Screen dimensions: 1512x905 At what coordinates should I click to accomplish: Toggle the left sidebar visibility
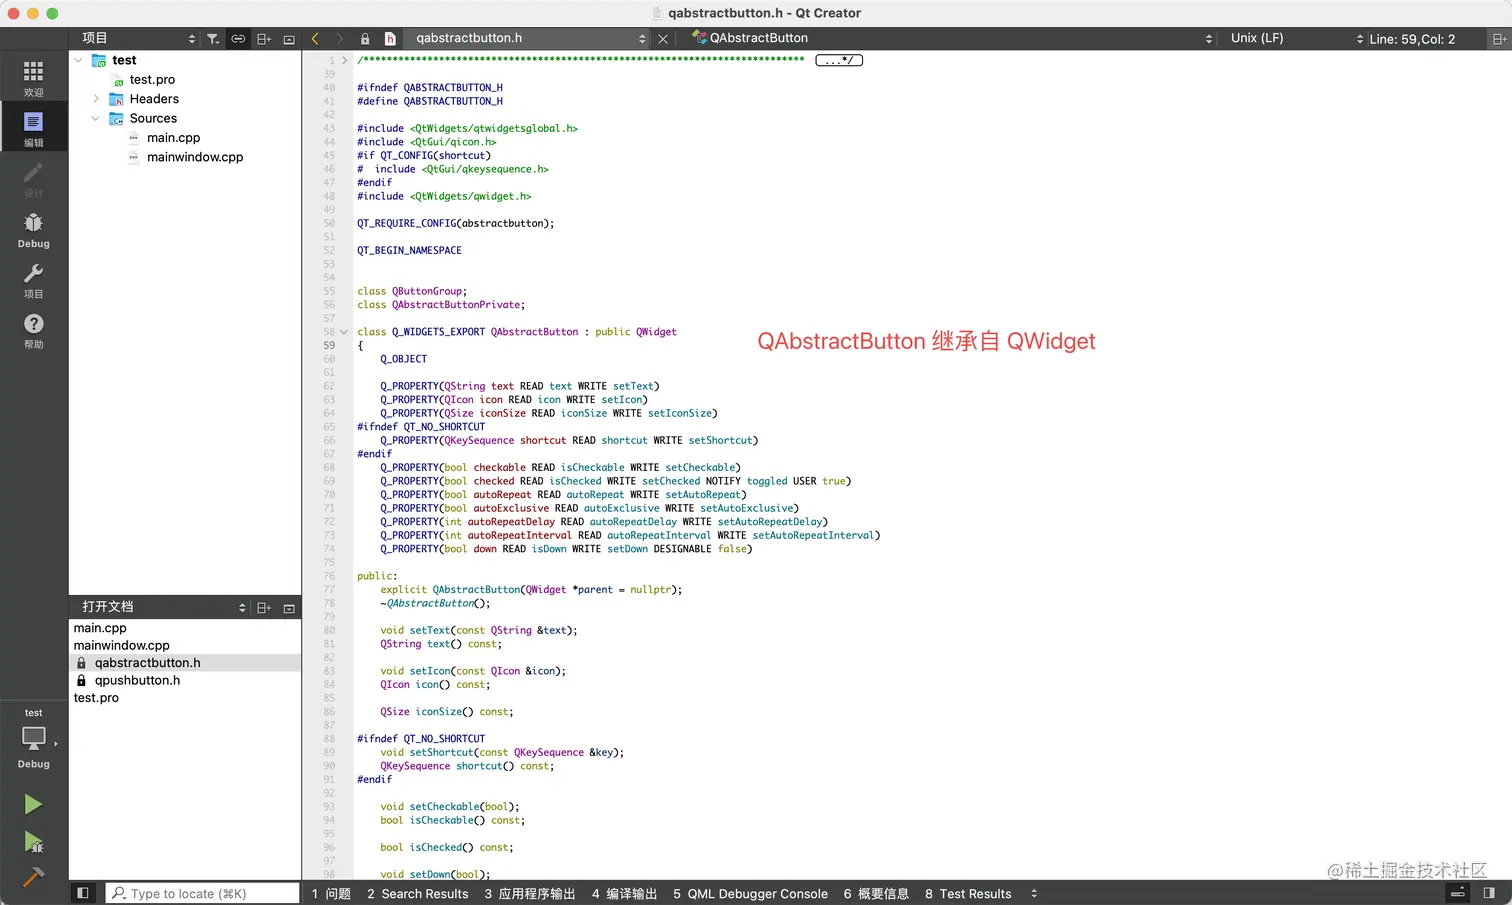click(83, 893)
